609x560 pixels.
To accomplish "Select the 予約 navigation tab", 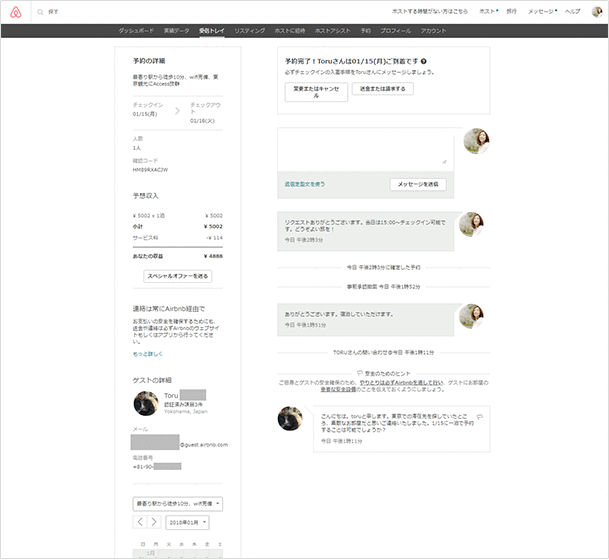I will (365, 31).
